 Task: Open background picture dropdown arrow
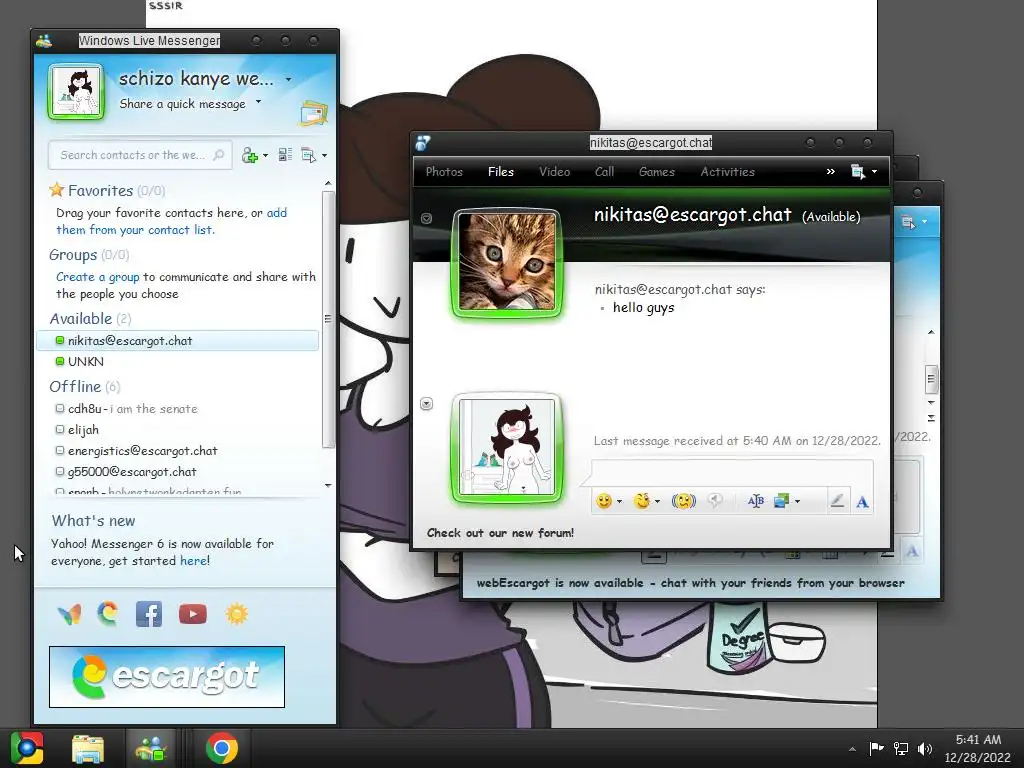click(797, 502)
